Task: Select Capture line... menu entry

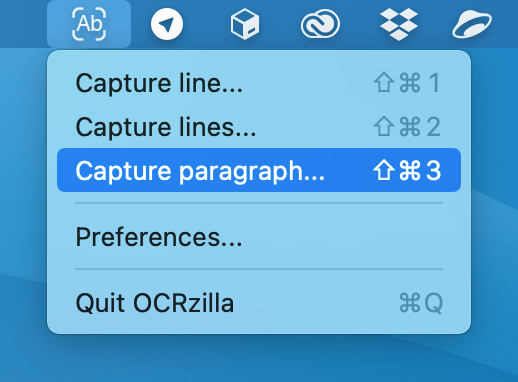Action: [x=259, y=83]
